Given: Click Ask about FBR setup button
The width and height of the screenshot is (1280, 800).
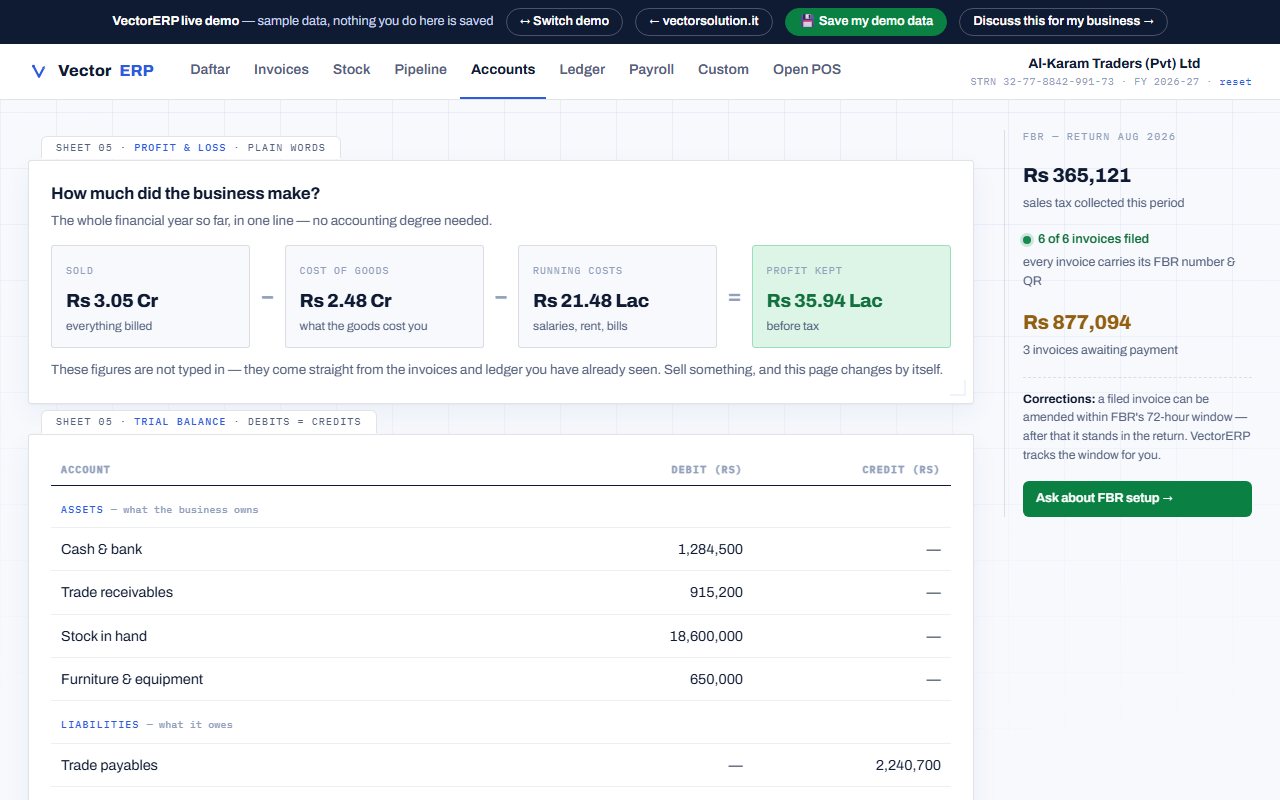Looking at the screenshot, I should point(1137,499).
